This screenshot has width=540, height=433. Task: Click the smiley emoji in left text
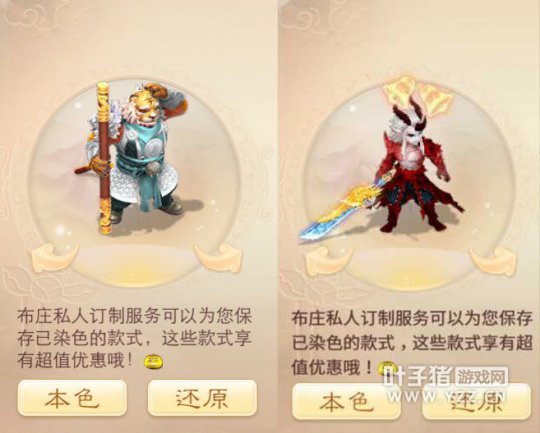pyautogui.click(x=154, y=362)
